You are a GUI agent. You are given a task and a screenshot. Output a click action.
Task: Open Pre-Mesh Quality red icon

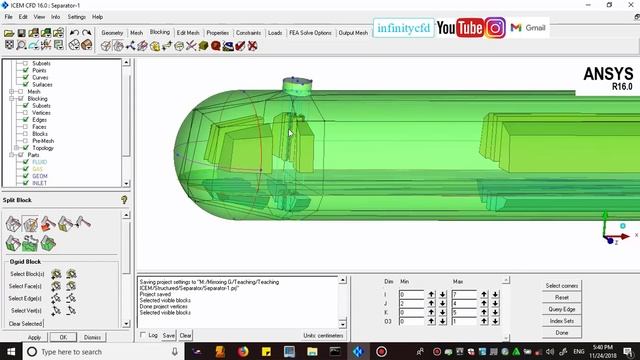pos(216,46)
